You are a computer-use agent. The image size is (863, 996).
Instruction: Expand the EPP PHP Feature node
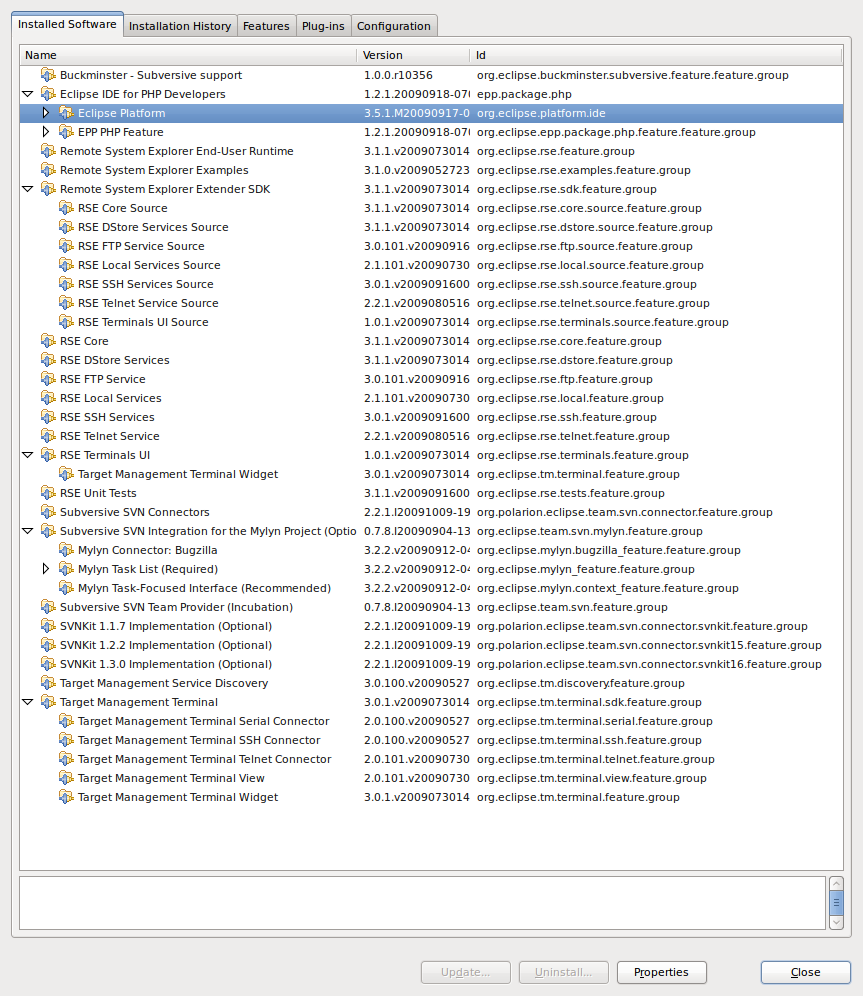(46, 132)
